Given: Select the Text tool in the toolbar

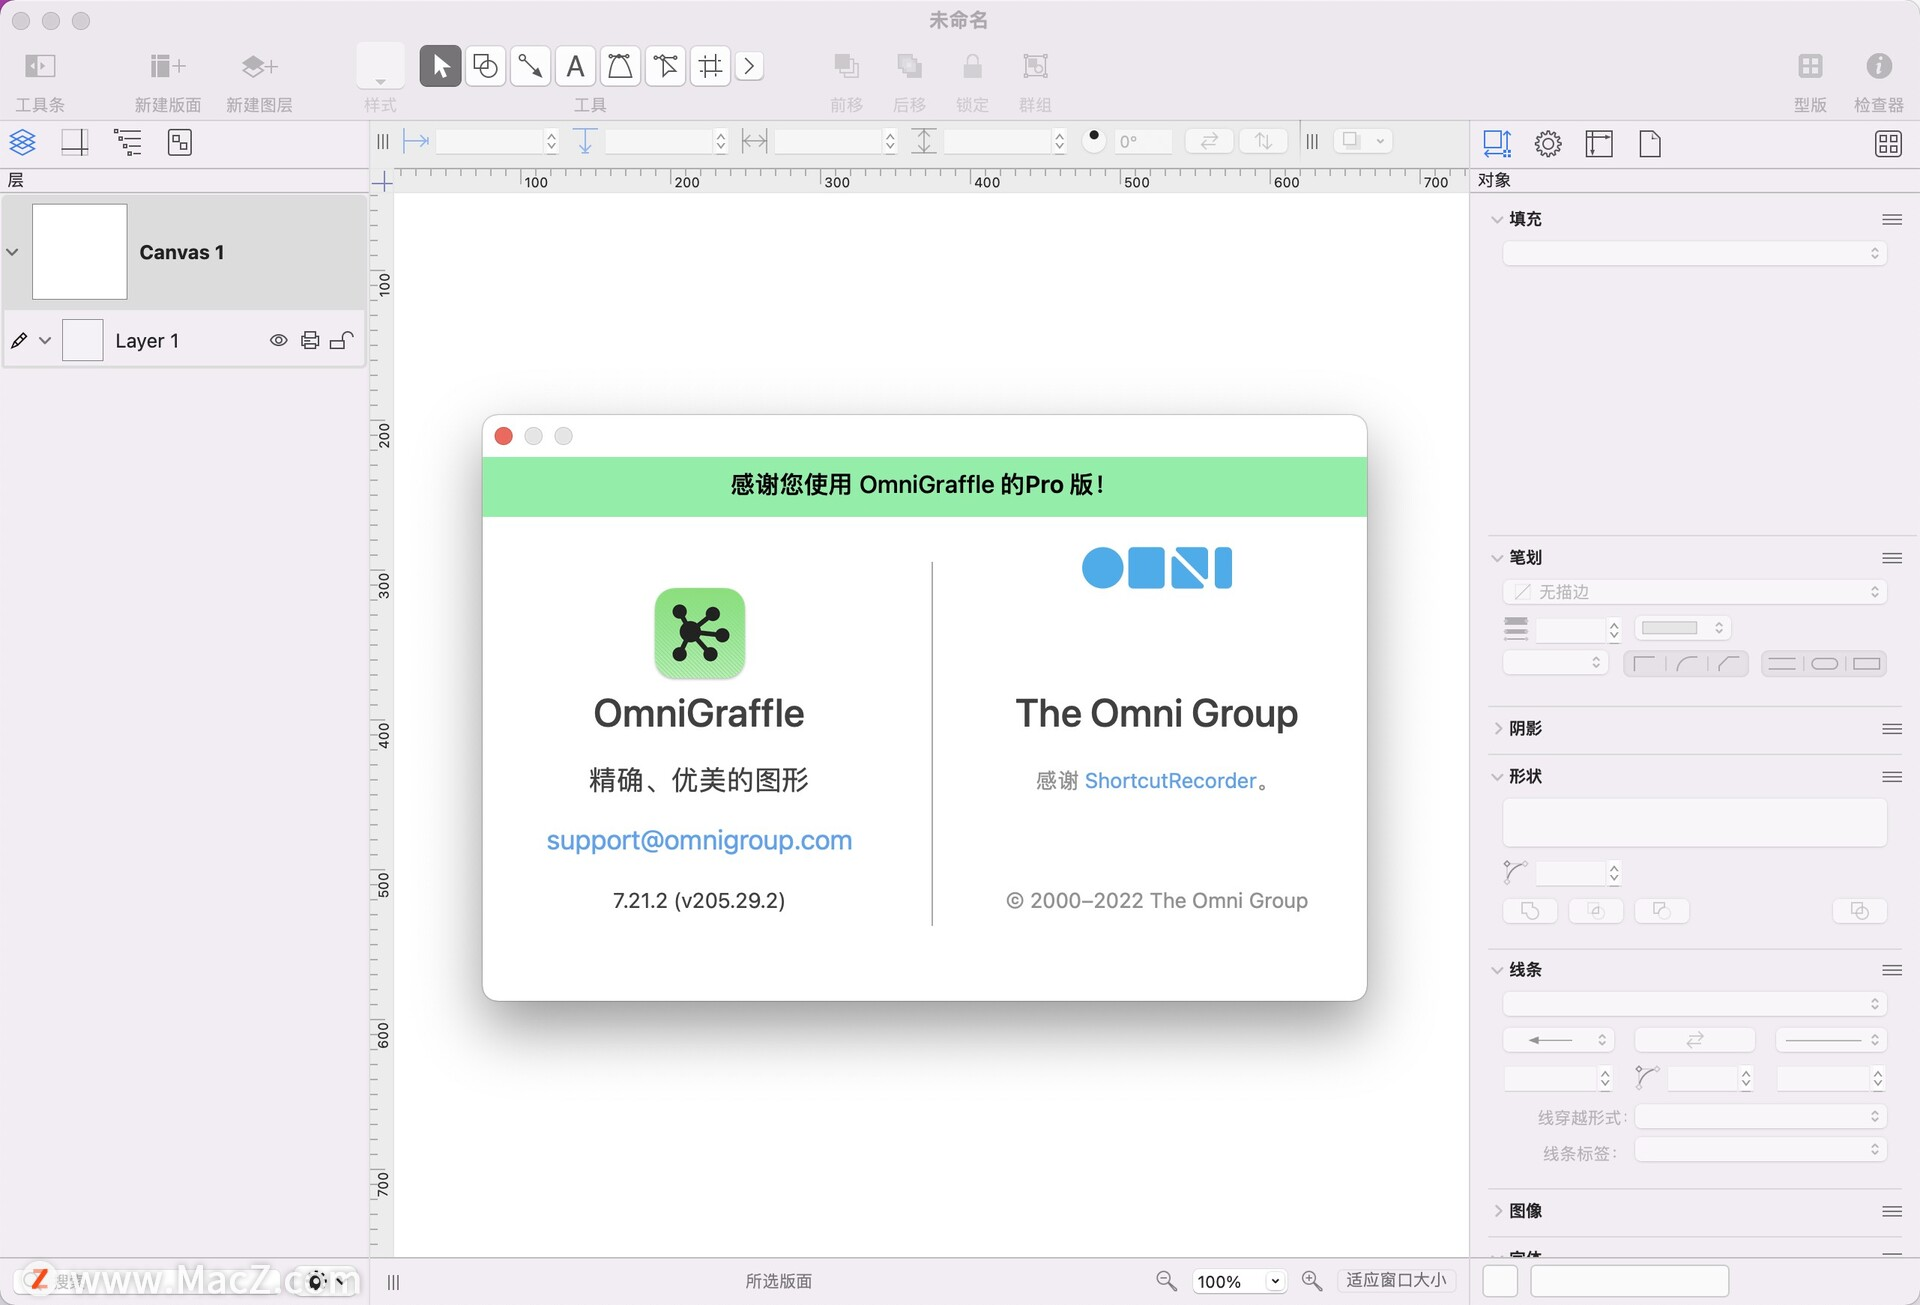Looking at the screenshot, I should 575,65.
